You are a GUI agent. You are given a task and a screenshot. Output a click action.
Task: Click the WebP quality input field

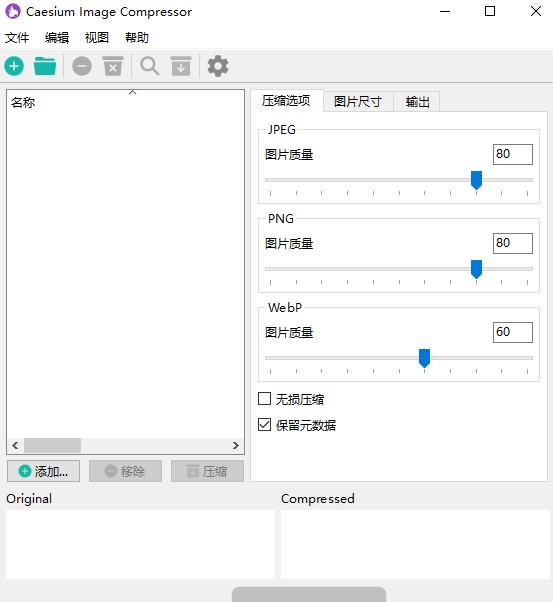tap(513, 332)
